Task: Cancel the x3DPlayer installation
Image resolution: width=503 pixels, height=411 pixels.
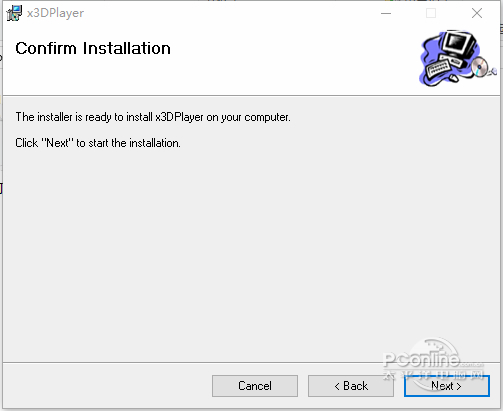Action: tap(255, 386)
